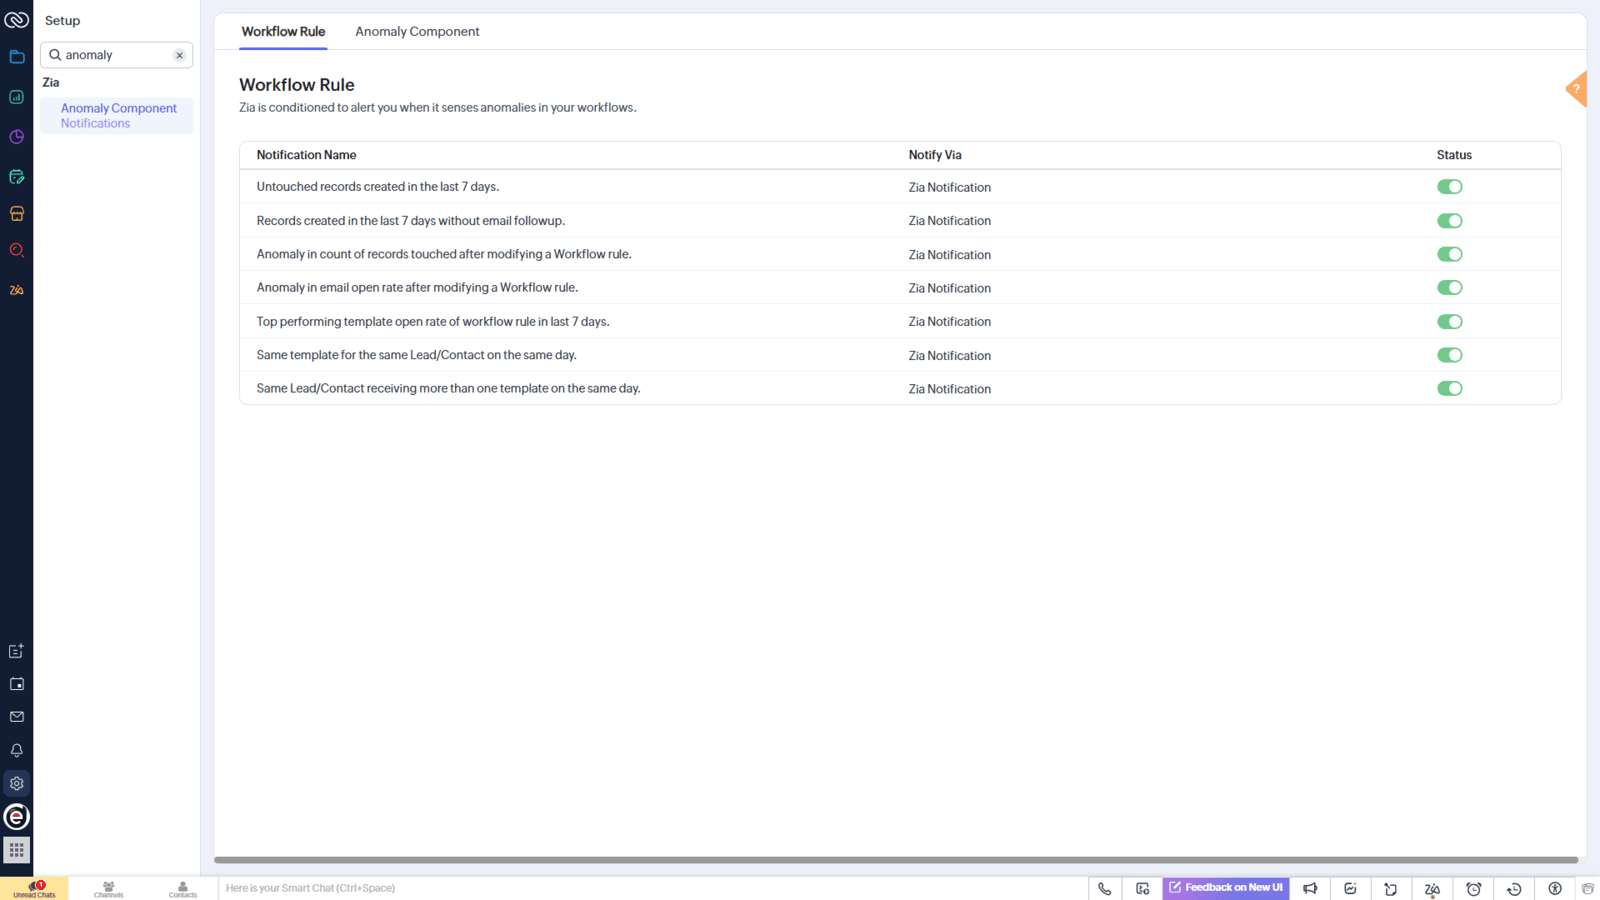Open Notifications under Zia in the setup panel

pos(95,122)
